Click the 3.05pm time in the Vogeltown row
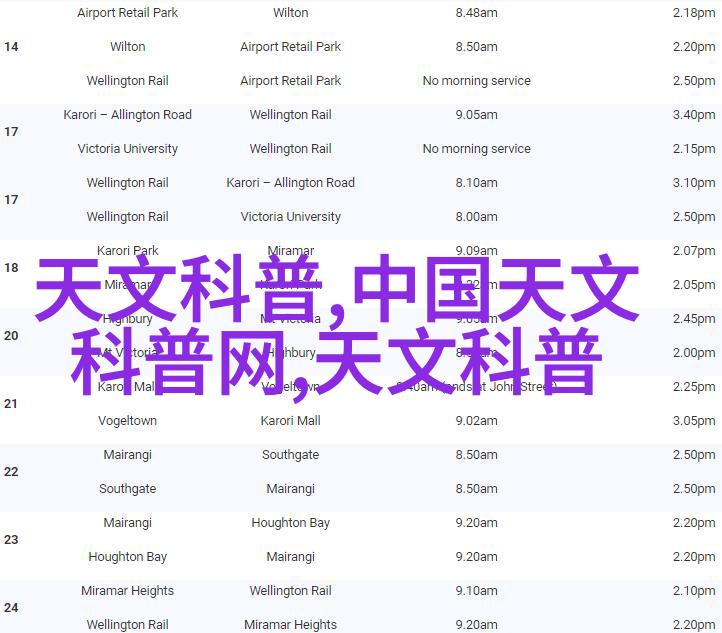Screen dimensions: 722x633 click(693, 421)
